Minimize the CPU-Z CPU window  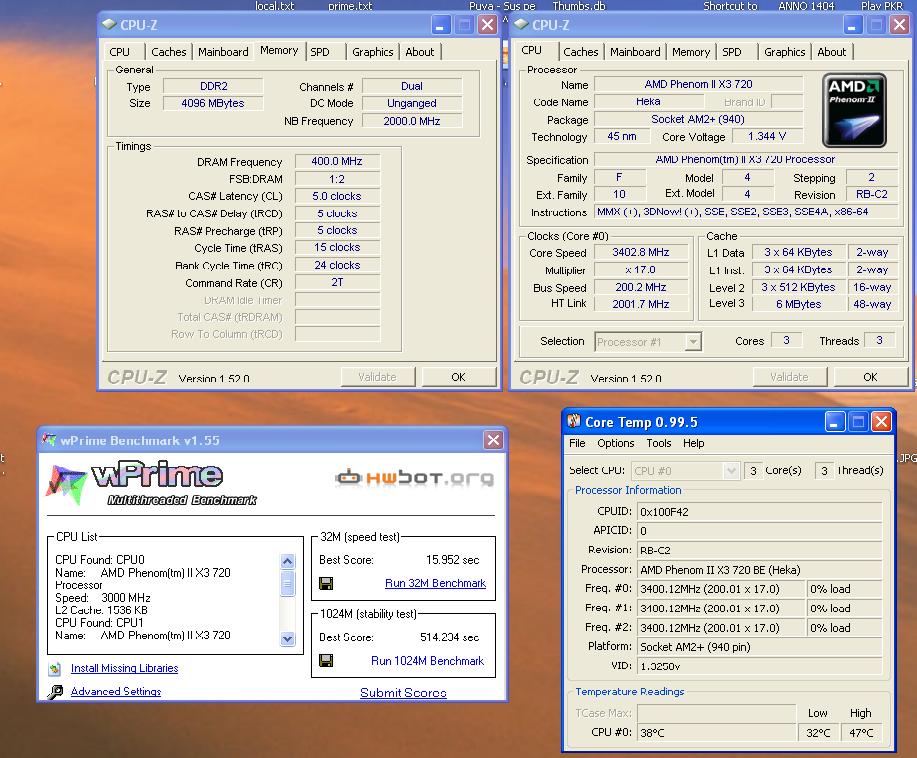pyautogui.click(x=853, y=25)
